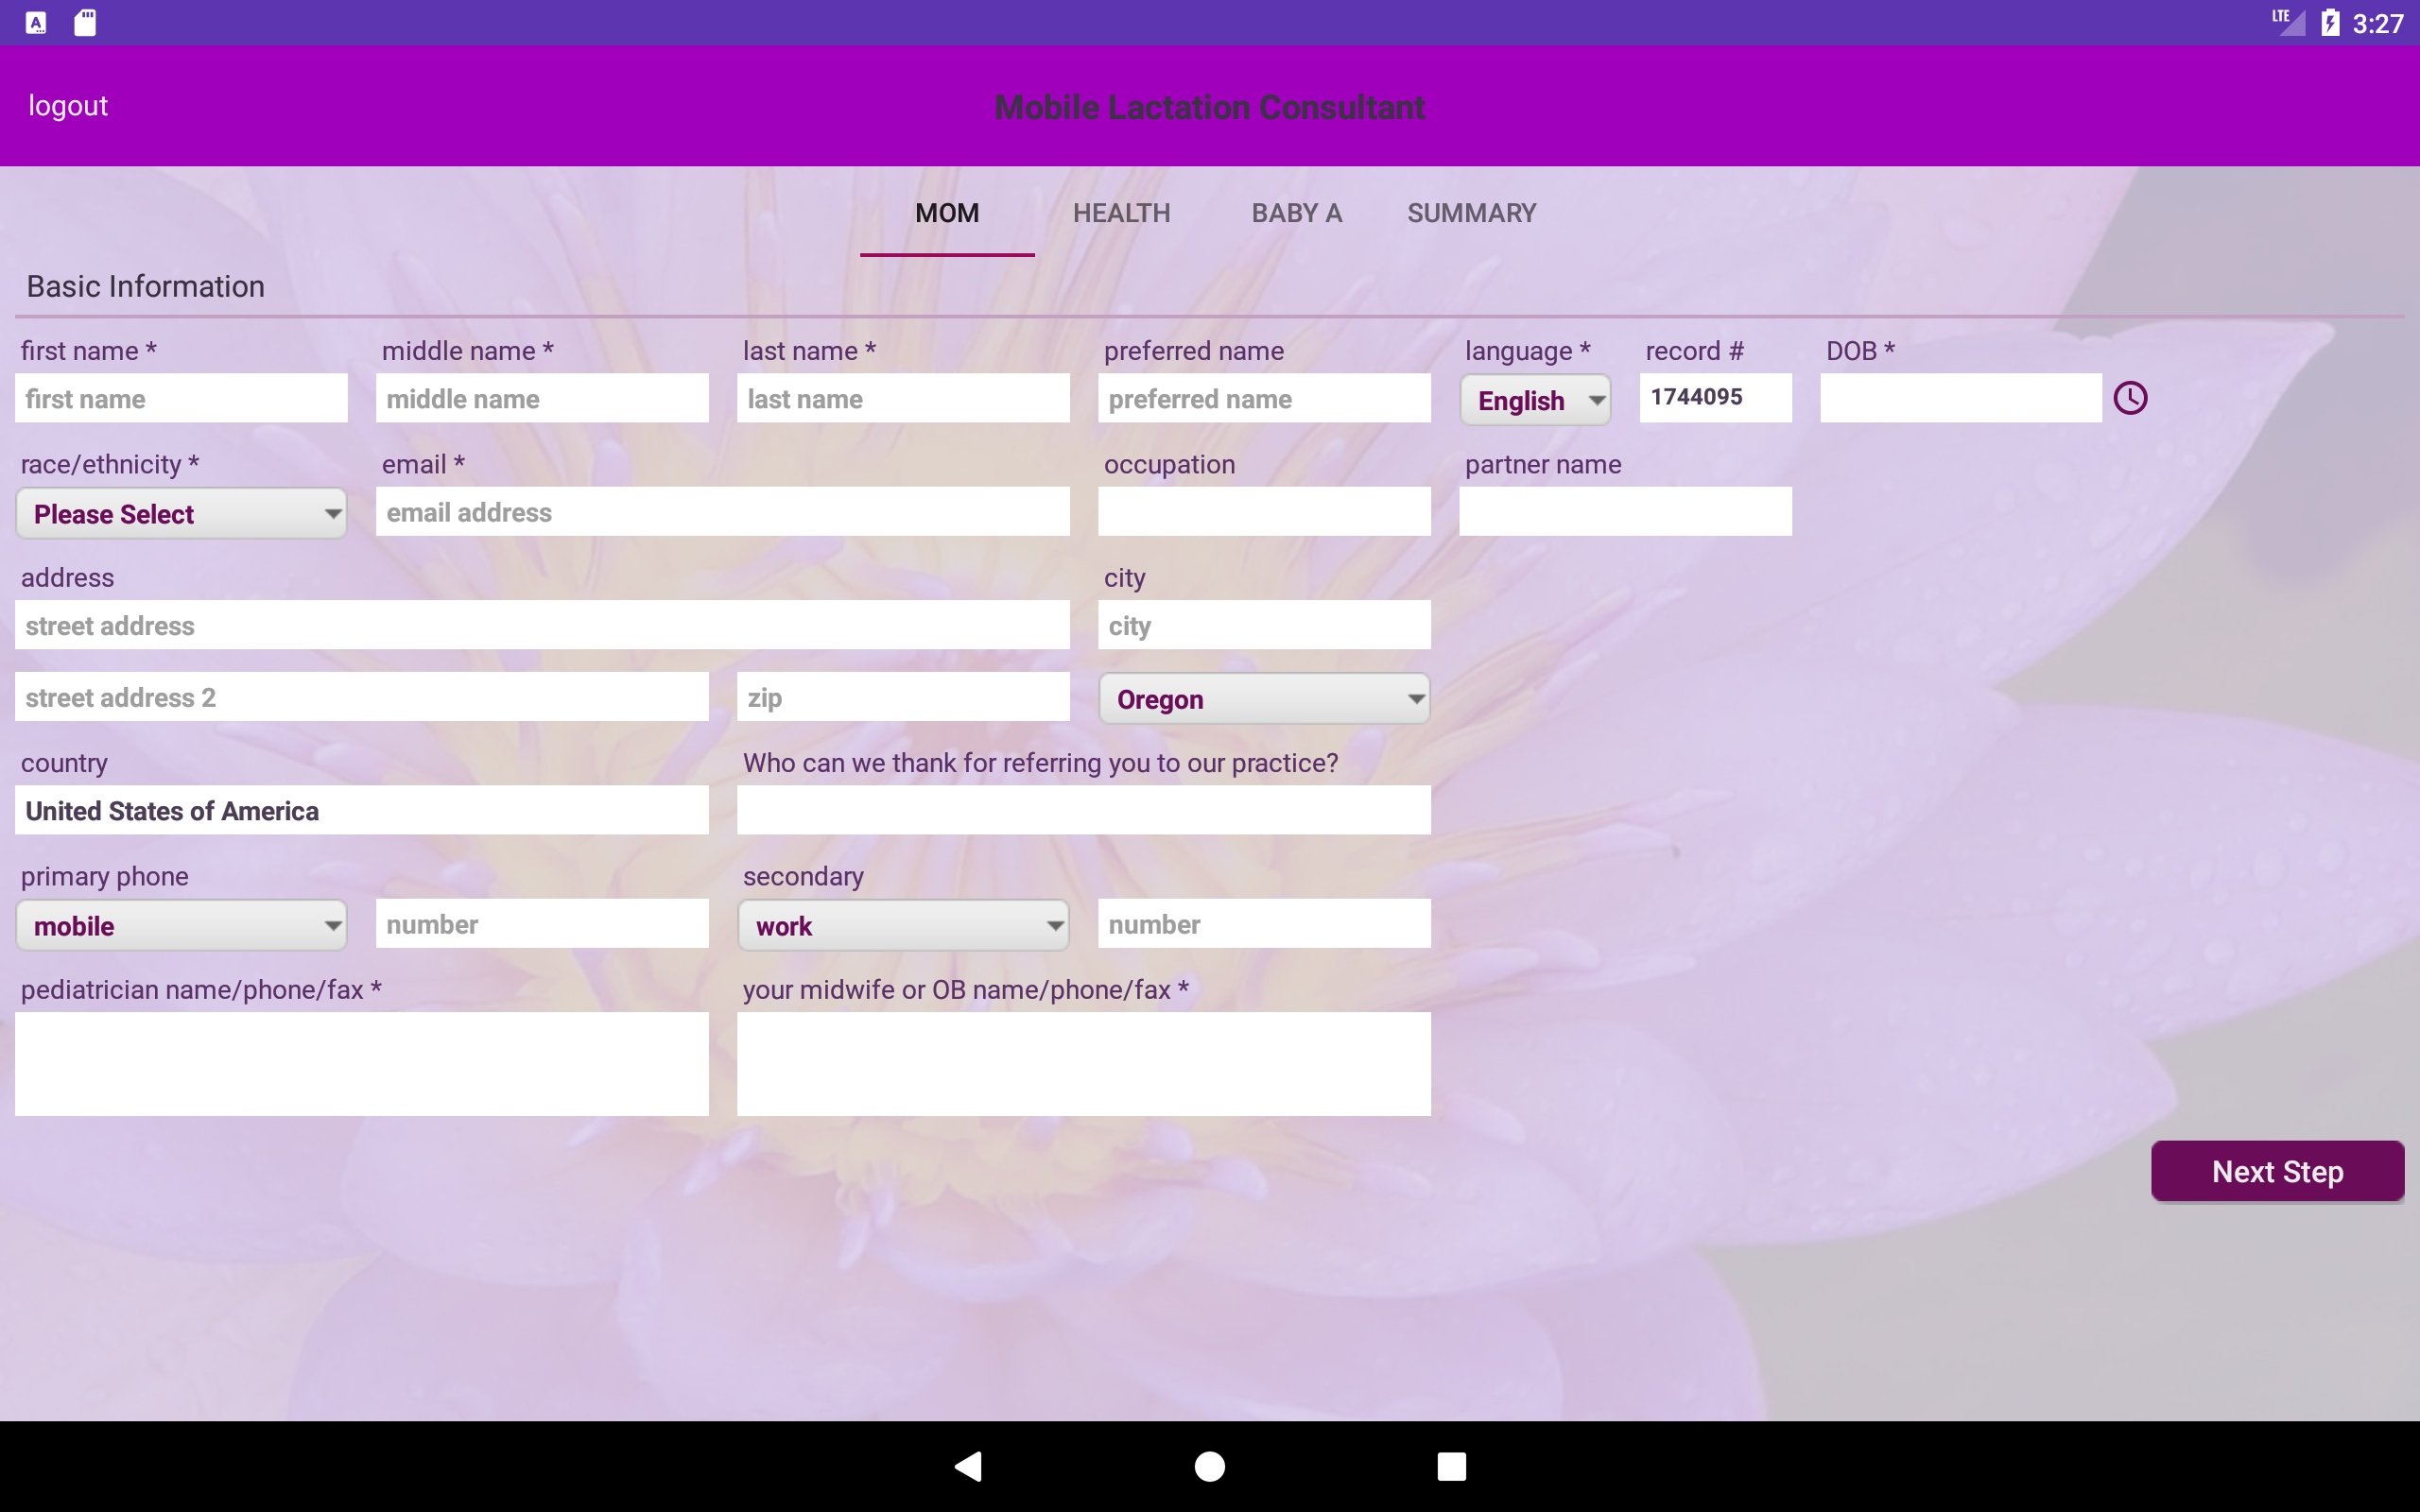Viewport: 2420px width, 1512px height.
Task: Tap the SD card status bar icon
Action: 85,22
